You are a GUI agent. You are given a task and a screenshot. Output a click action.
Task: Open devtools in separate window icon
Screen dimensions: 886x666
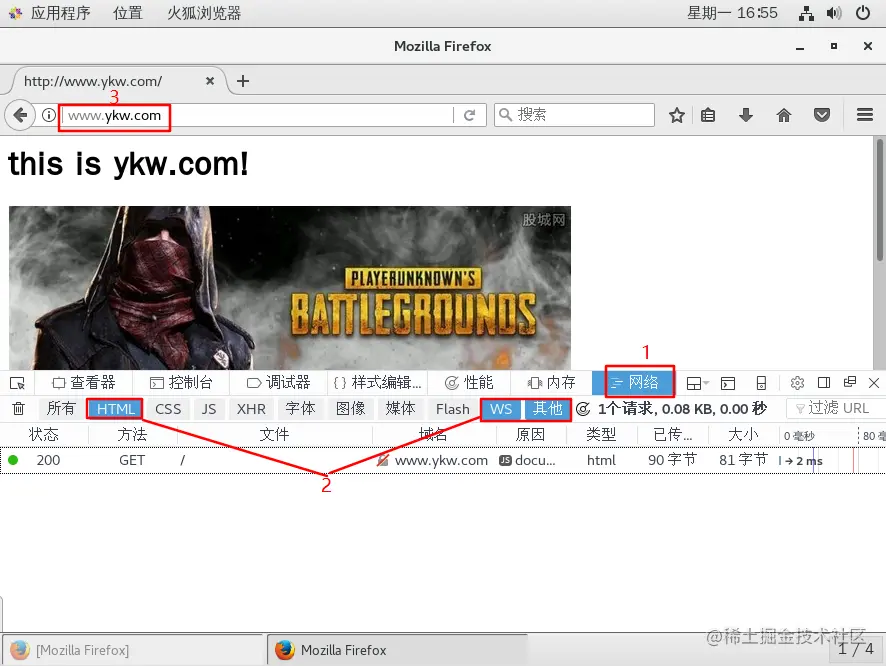coord(849,382)
